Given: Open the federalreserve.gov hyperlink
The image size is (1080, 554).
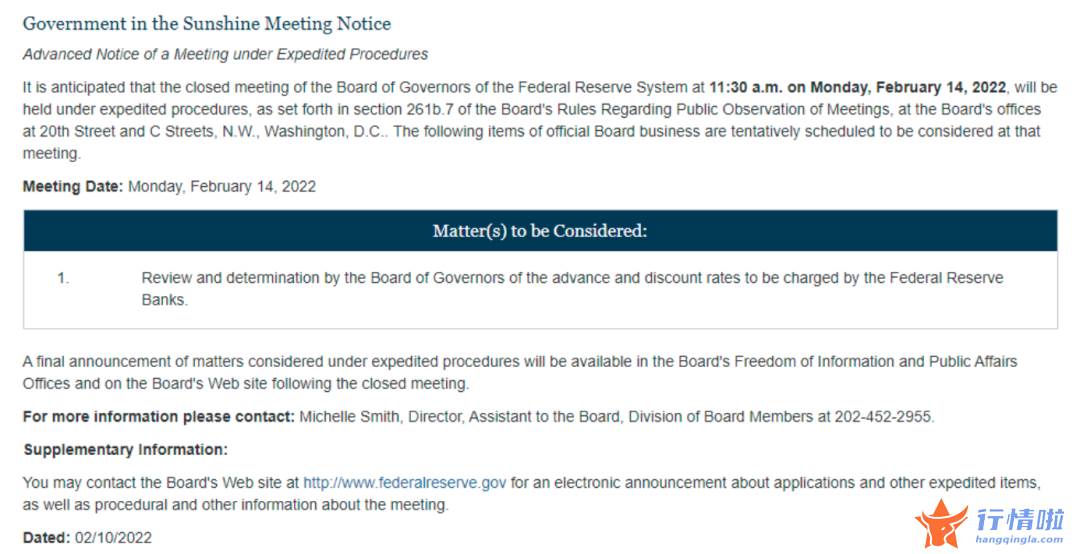Looking at the screenshot, I should click(404, 483).
